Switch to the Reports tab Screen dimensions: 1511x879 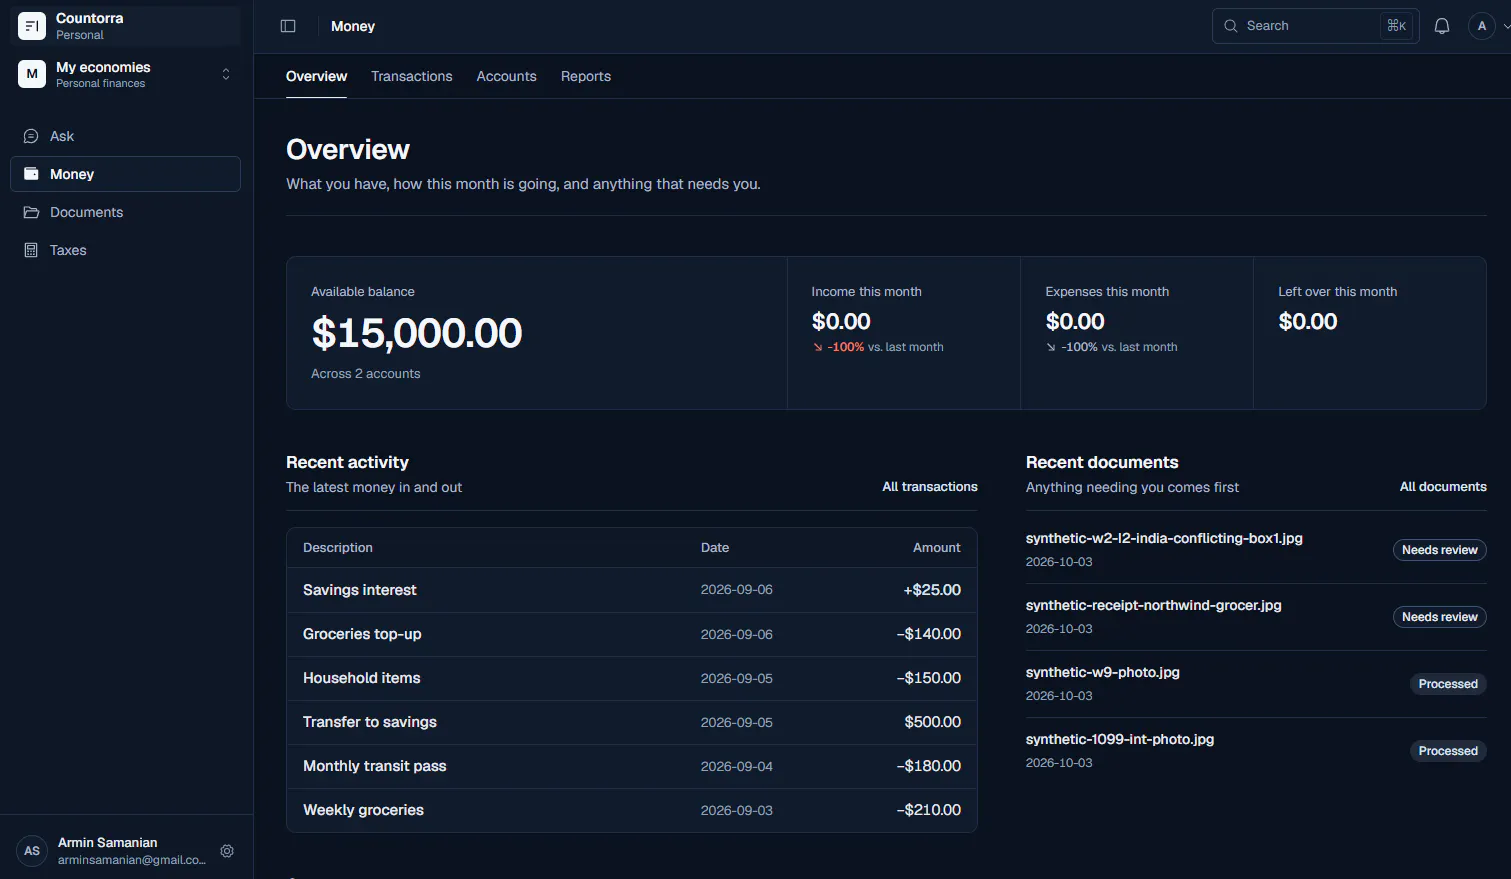coord(586,76)
